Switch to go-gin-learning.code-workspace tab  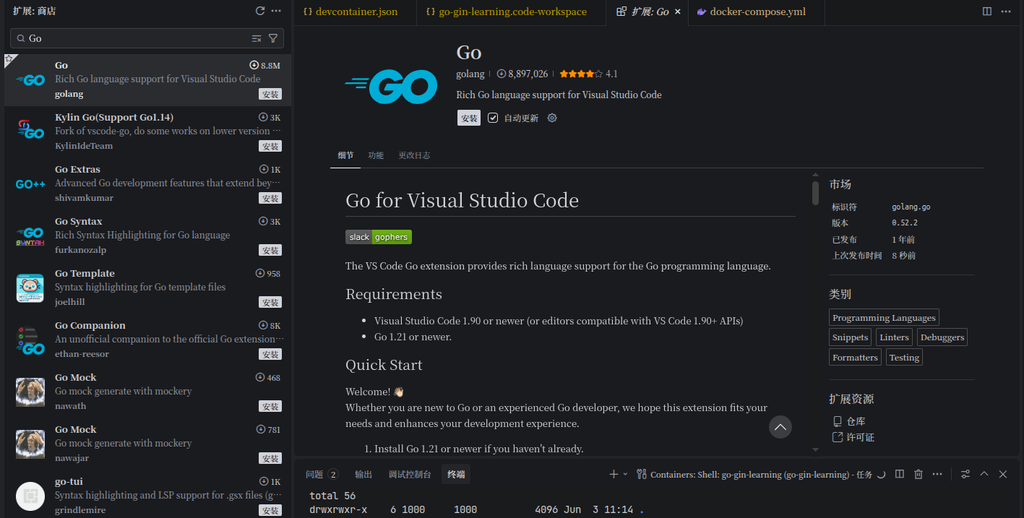point(512,12)
